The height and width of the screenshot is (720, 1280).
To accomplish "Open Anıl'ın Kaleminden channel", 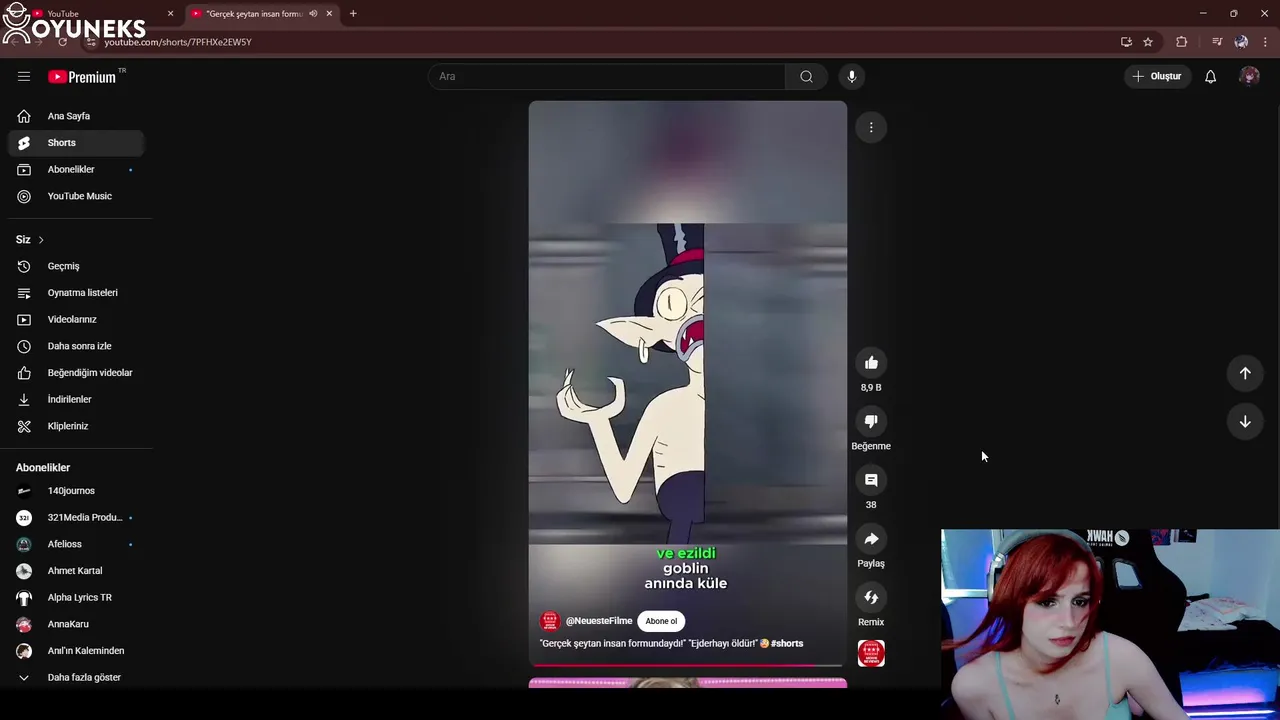I will point(76,651).
